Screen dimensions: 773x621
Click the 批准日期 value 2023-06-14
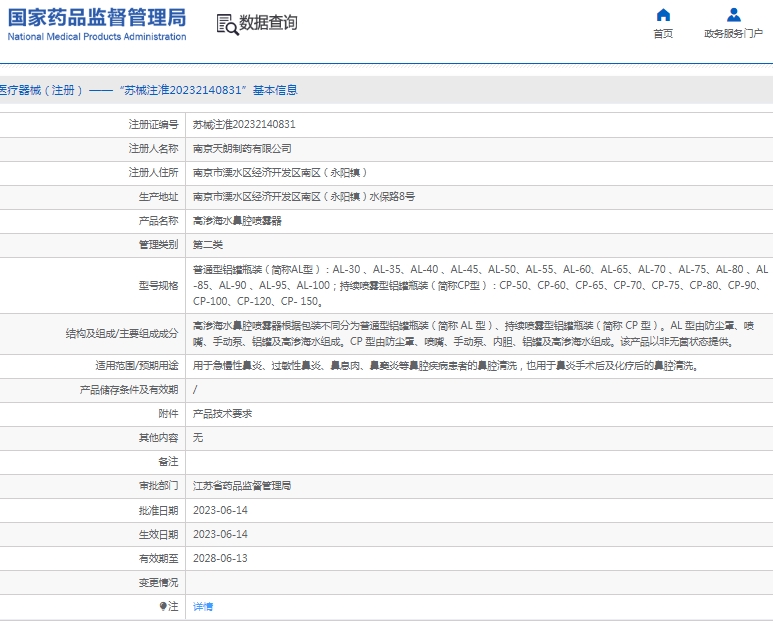(220, 510)
